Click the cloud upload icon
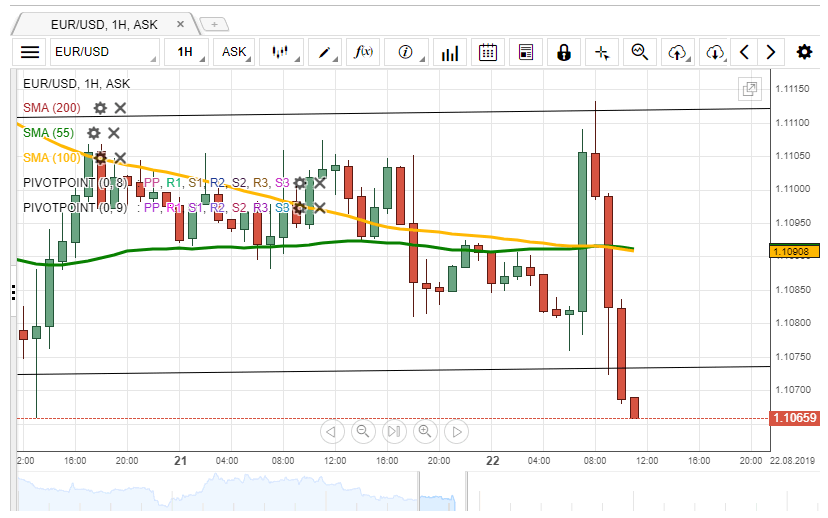This screenshot has height=518, width=828. tap(678, 52)
